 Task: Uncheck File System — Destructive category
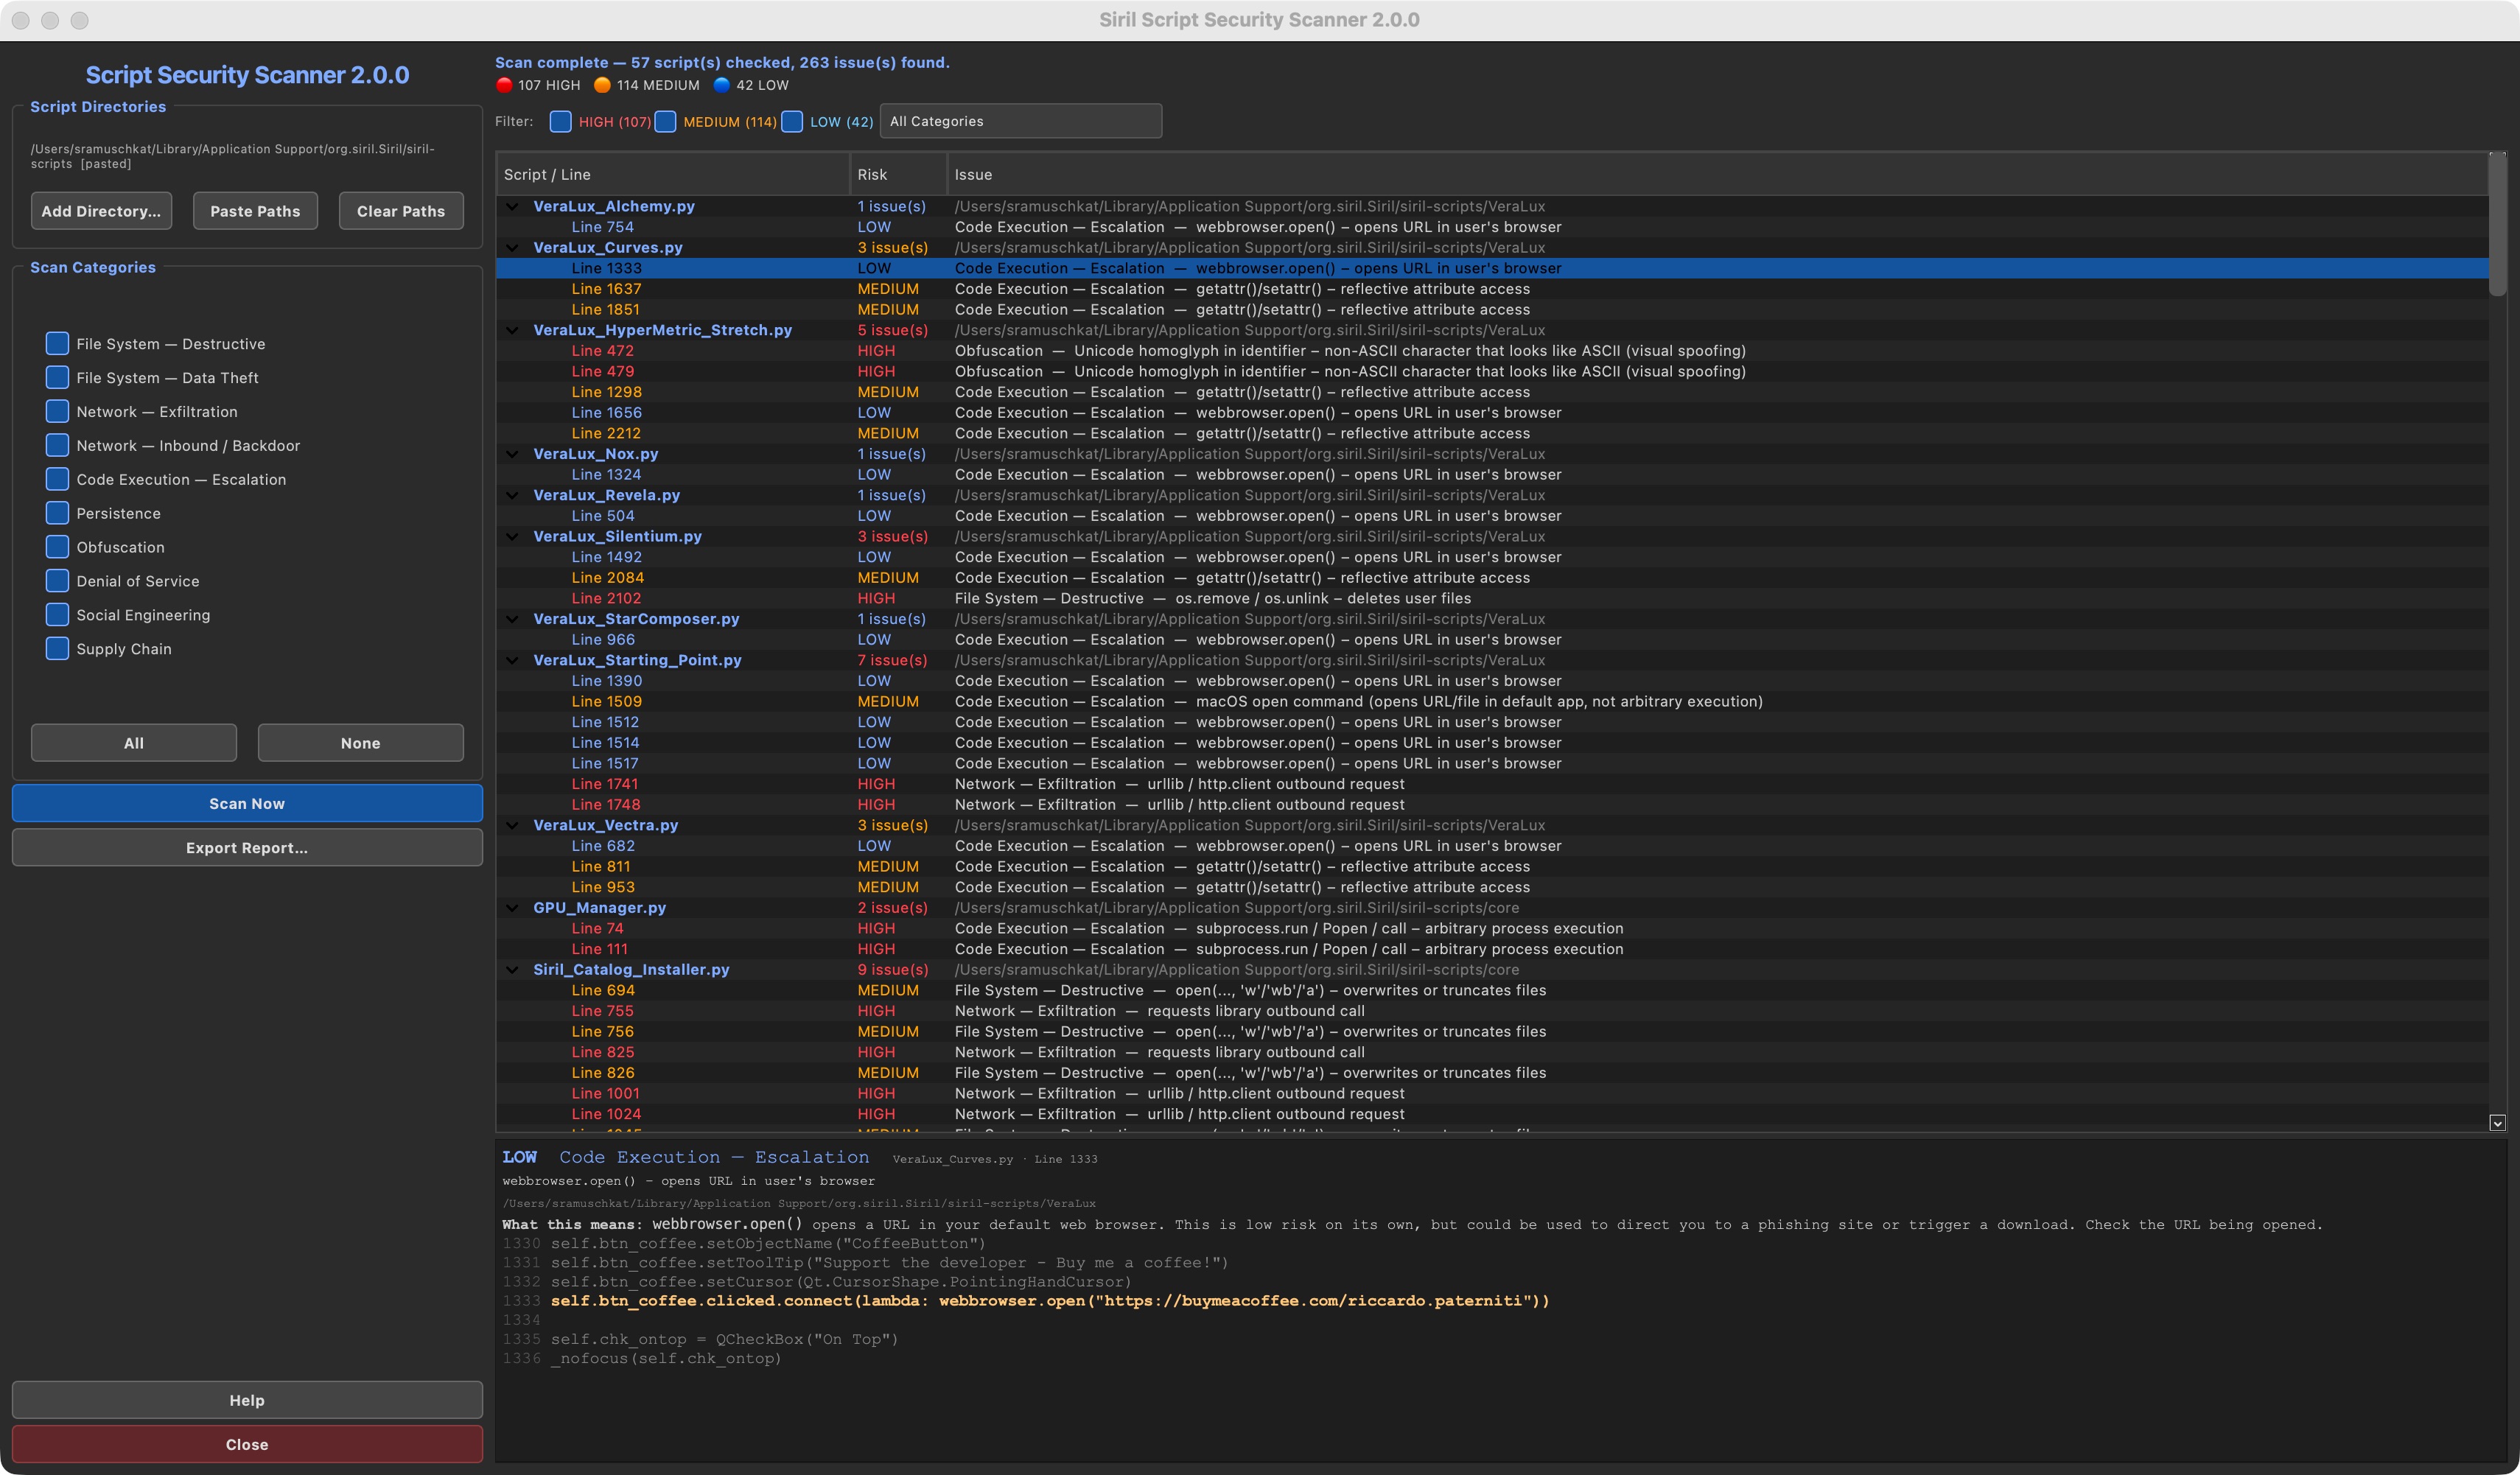point(56,343)
